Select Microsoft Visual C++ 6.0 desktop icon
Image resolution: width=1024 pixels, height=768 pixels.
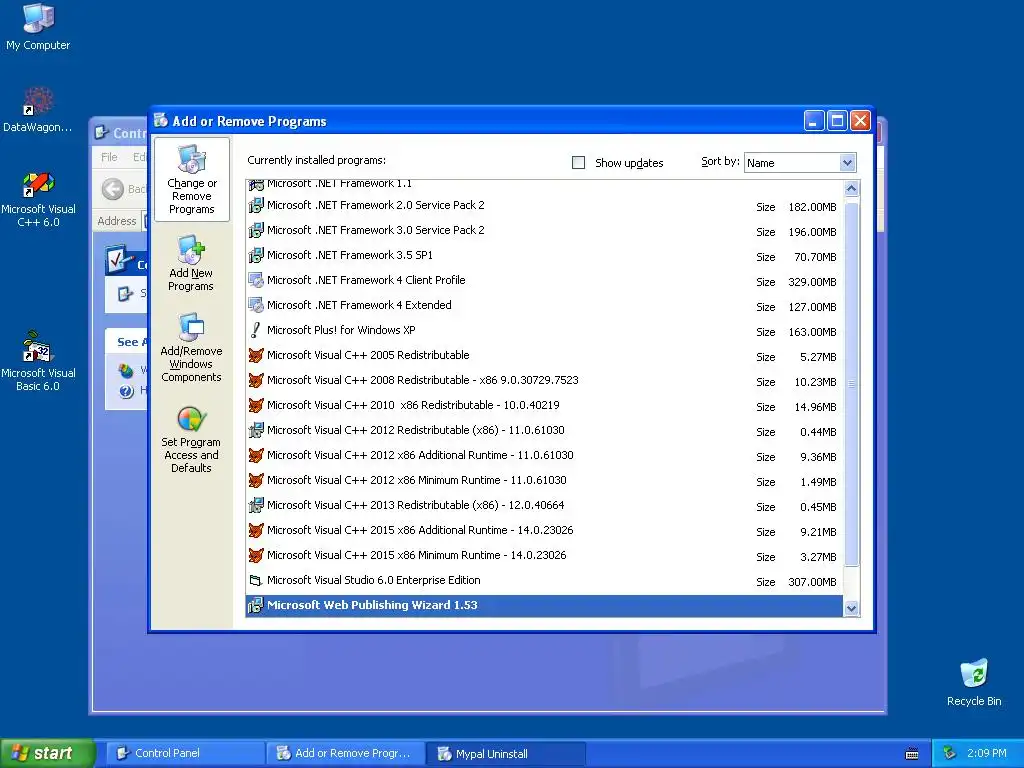pos(38,184)
